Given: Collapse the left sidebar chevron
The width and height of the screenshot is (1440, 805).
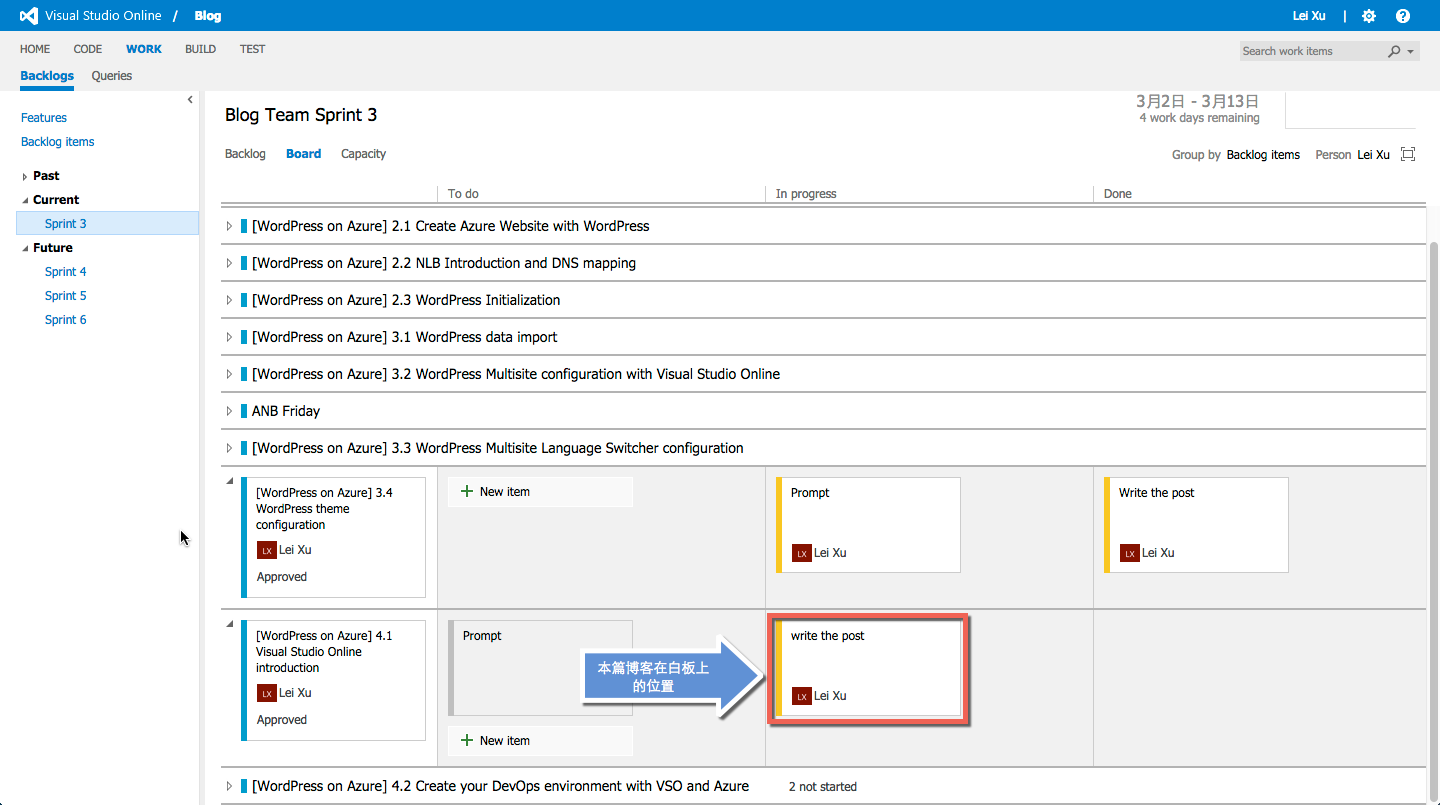Looking at the screenshot, I should tap(190, 99).
